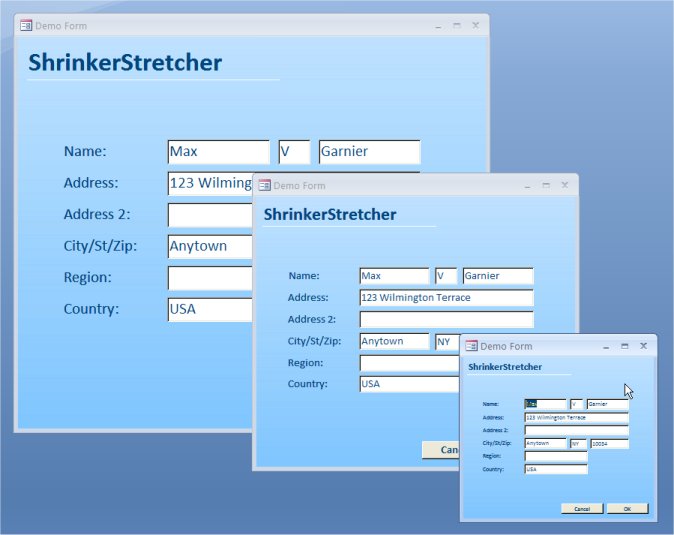Click the 'Region:' label in the medium window

pyautogui.click(x=305, y=363)
